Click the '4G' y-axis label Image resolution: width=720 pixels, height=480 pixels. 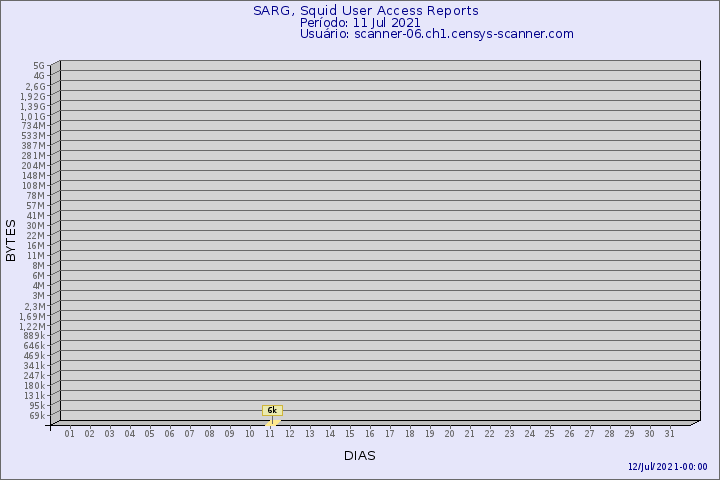pyautogui.click(x=39, y=76)
